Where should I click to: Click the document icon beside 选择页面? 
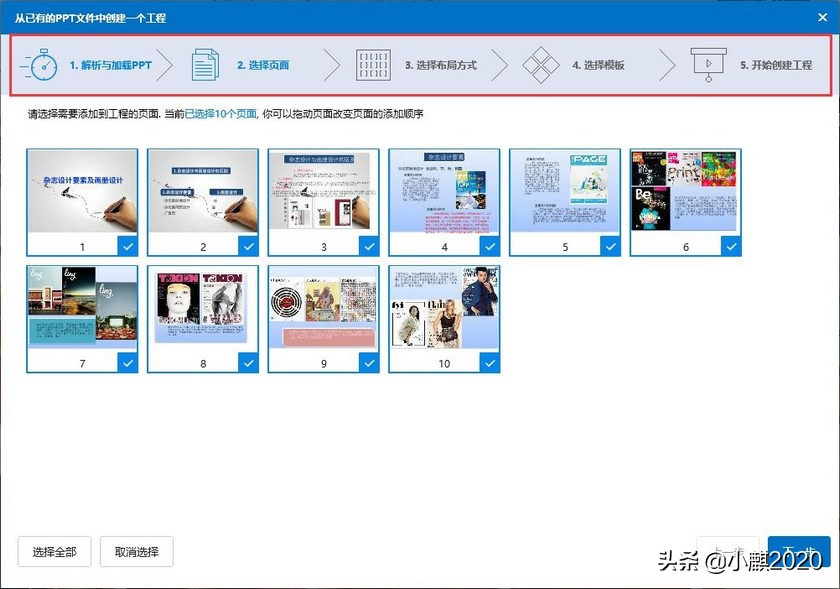click(203, 64)
